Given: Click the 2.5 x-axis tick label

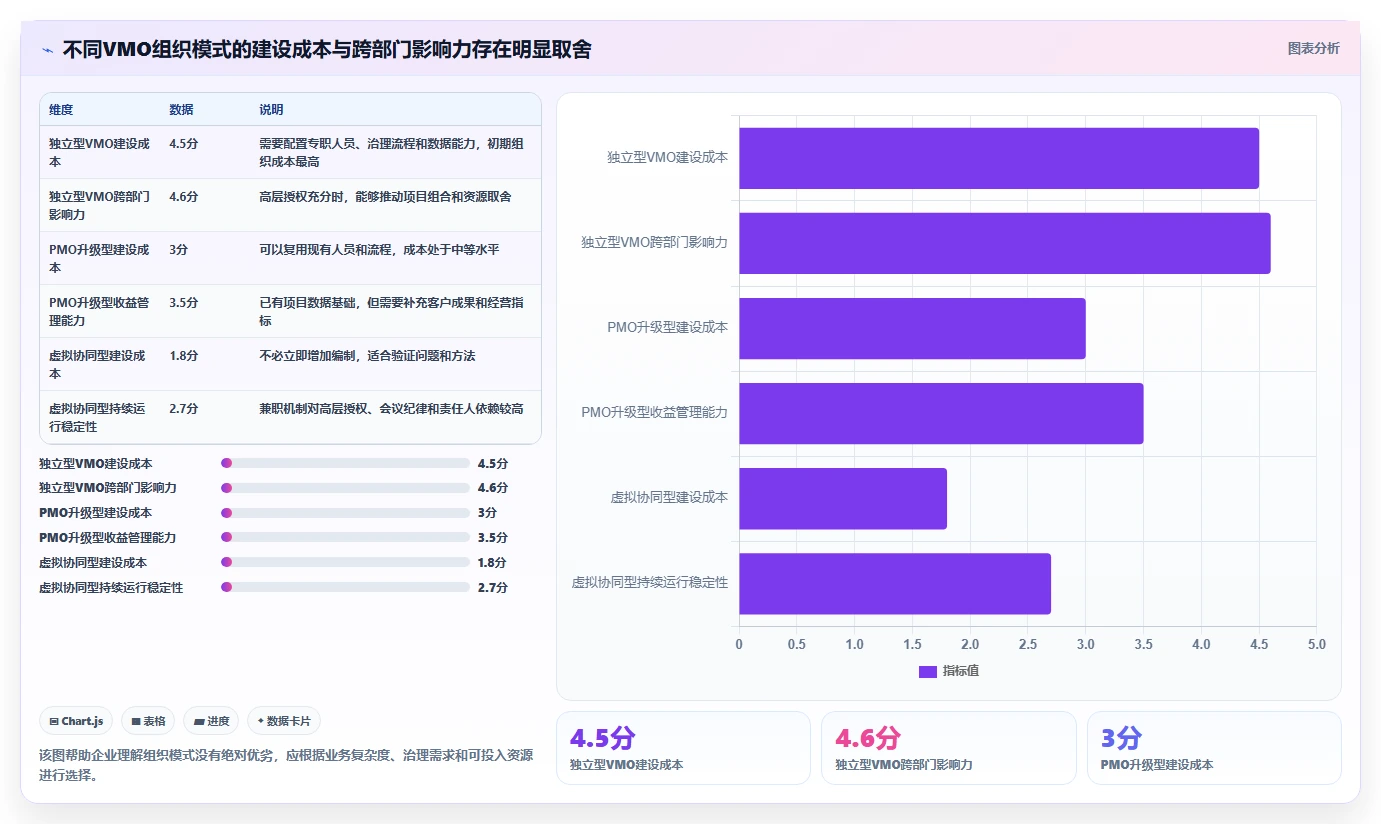Looking at the screenshot, I should 1028,645.
